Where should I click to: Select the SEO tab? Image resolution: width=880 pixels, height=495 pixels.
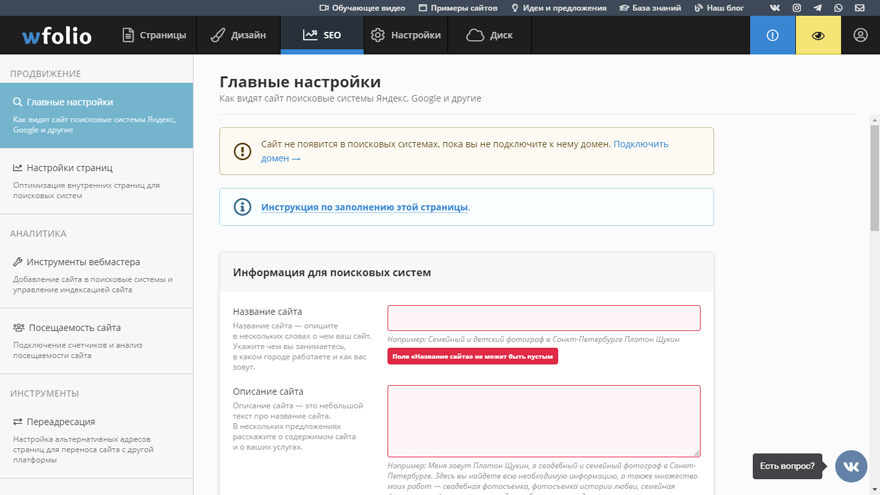(322, 35)
